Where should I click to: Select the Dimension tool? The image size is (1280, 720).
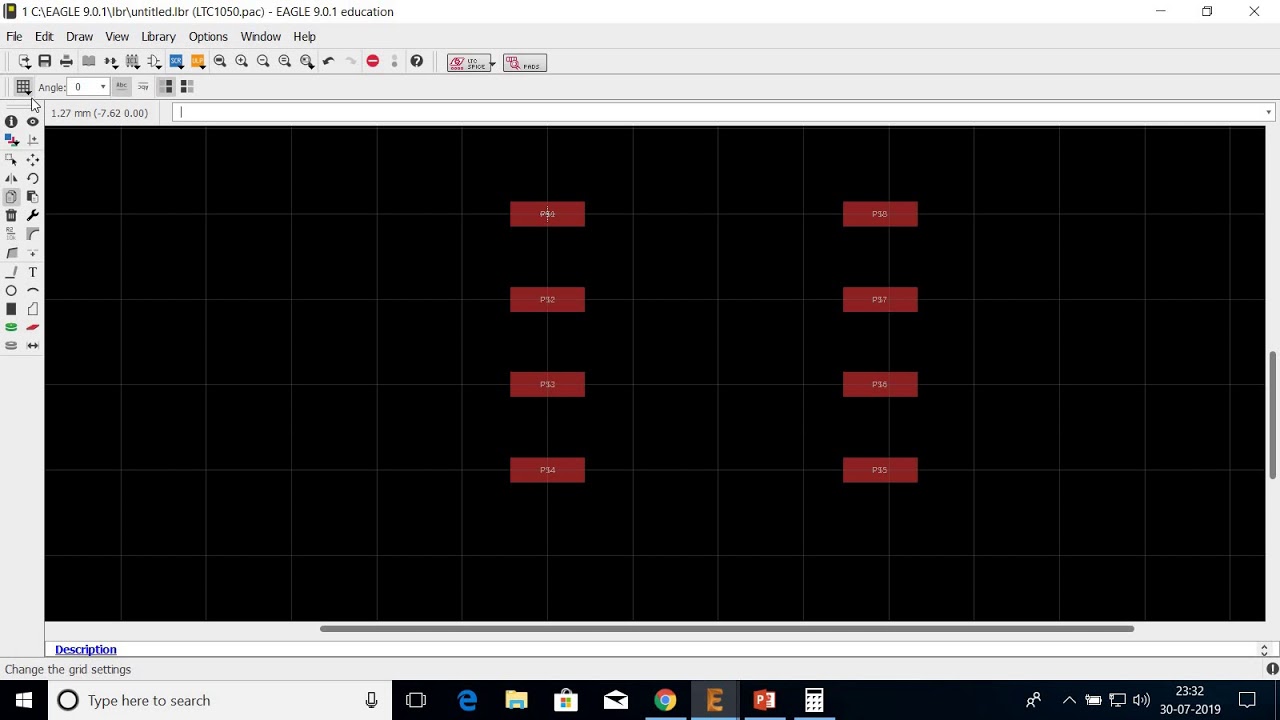pyautogui.click(x=33, y=345)
